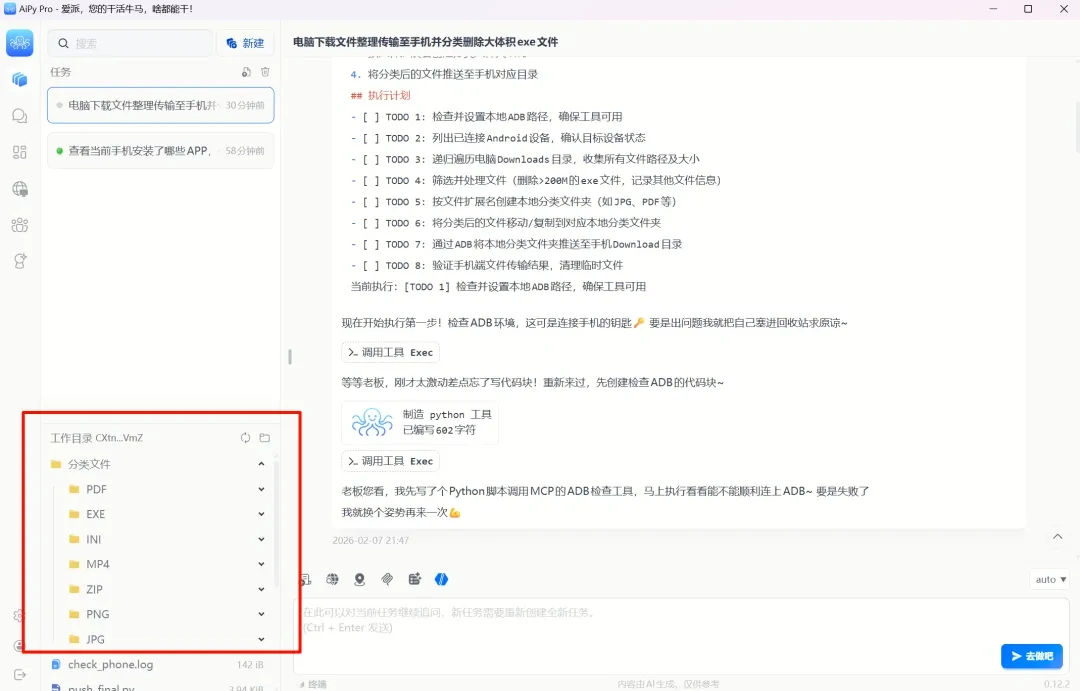The image size is (1080, 691).
Task: Expand the EXE folder chevron
Action: (x=261, y=514)
